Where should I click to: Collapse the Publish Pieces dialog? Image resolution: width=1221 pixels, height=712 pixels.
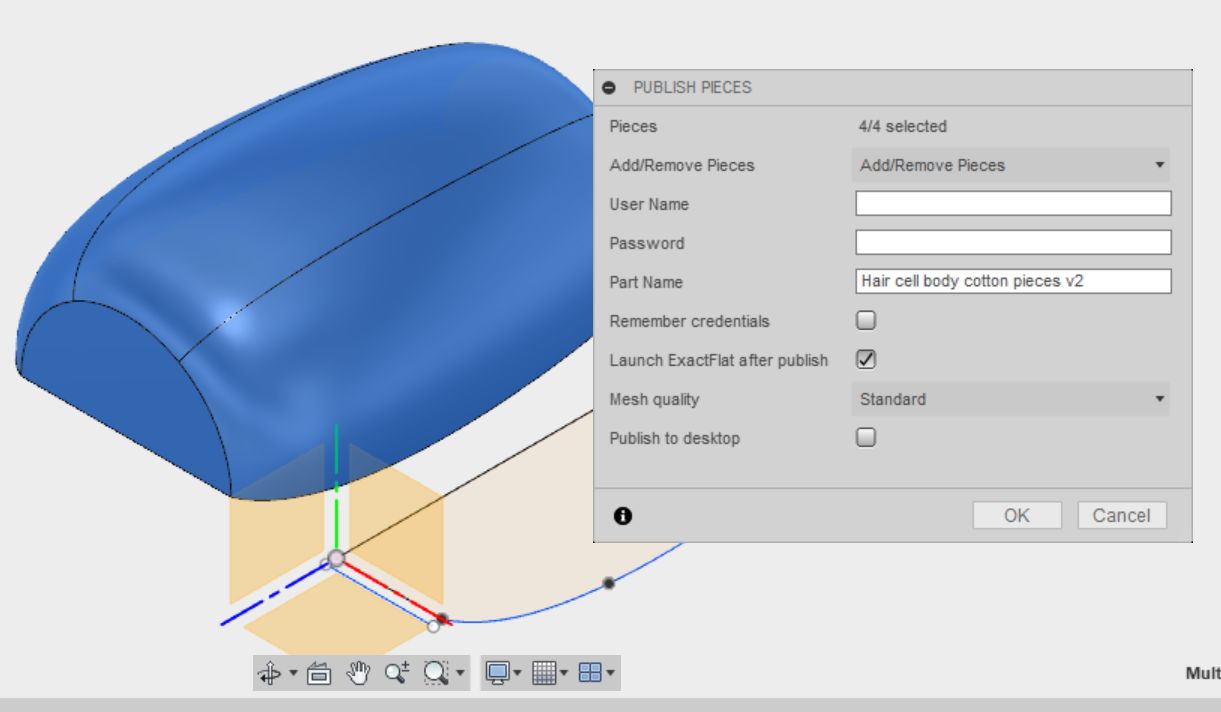tap(610, 88)
